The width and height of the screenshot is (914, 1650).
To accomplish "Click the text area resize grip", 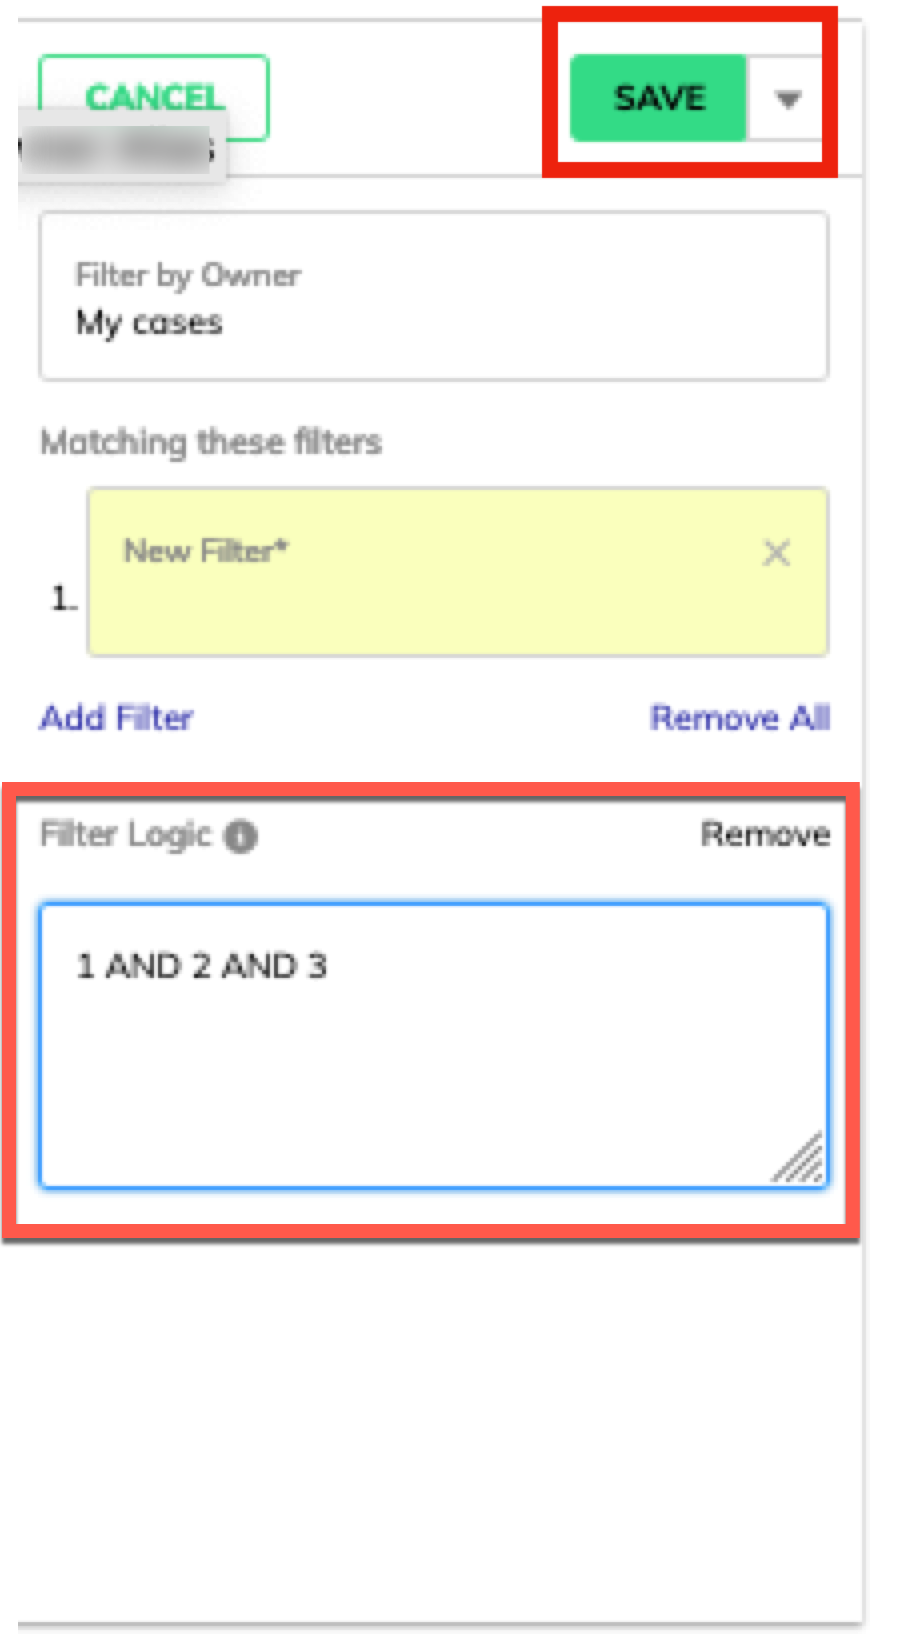I will [x=798, y=1158].
